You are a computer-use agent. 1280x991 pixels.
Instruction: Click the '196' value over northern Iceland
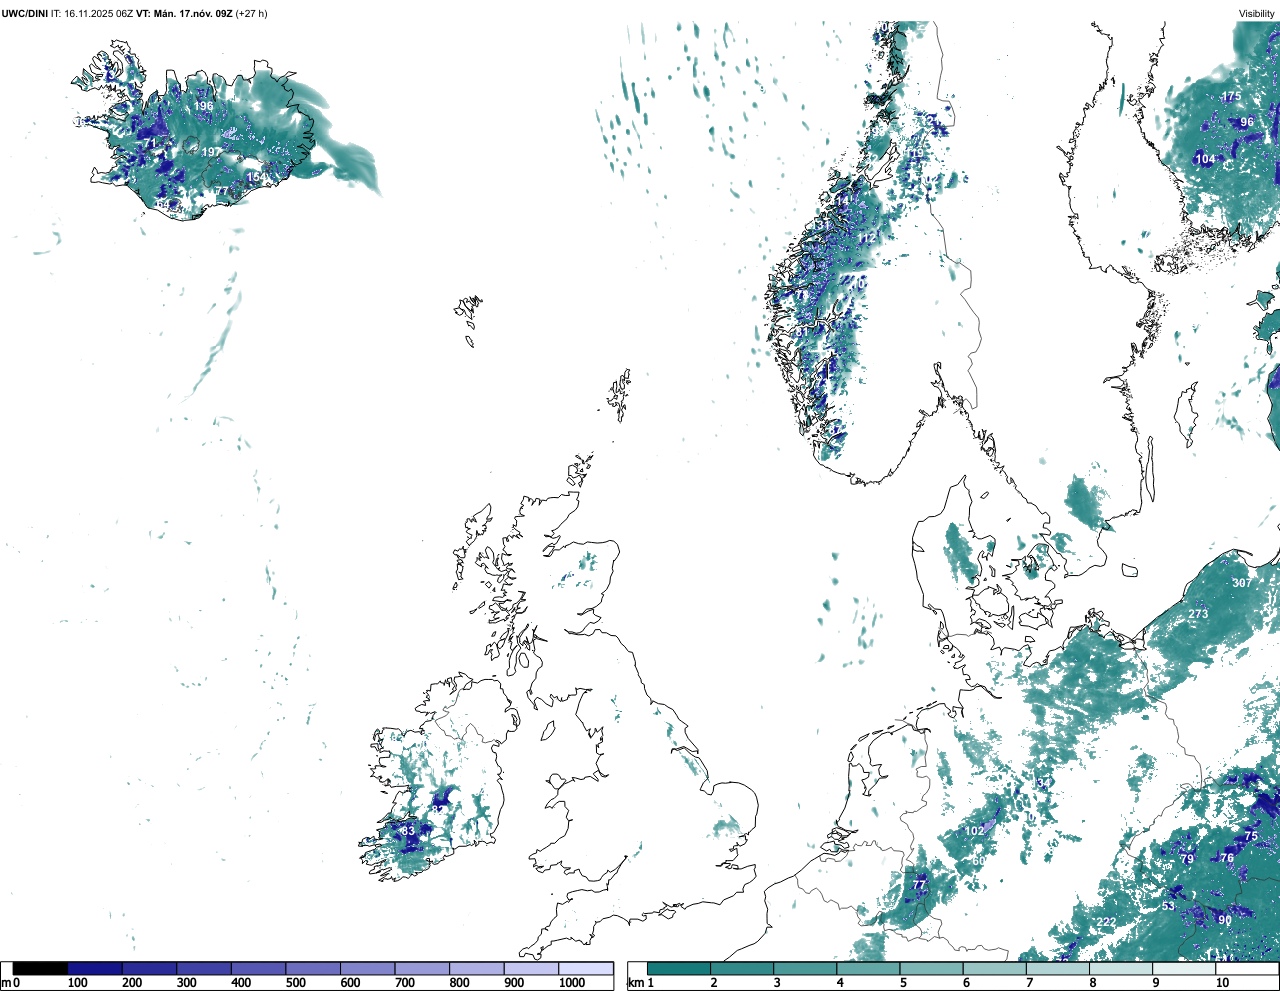click(204, 106)
